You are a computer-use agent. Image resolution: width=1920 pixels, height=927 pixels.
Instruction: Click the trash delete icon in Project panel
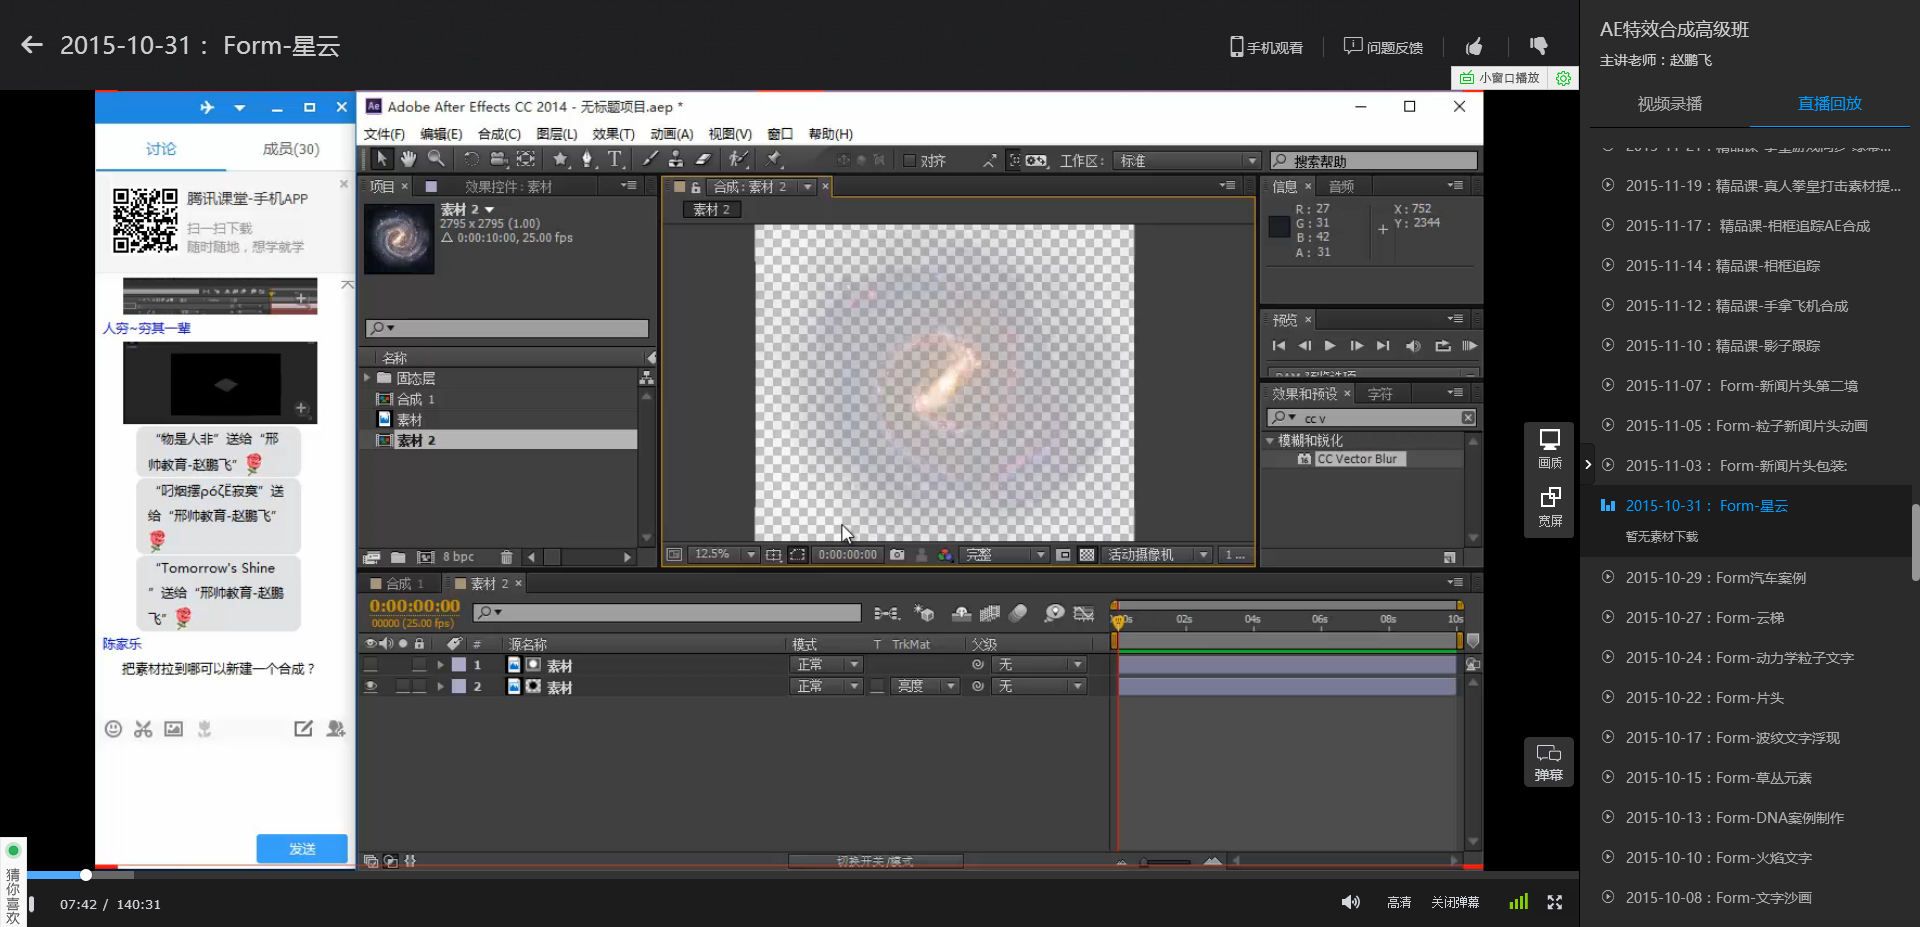pos(506,557)
